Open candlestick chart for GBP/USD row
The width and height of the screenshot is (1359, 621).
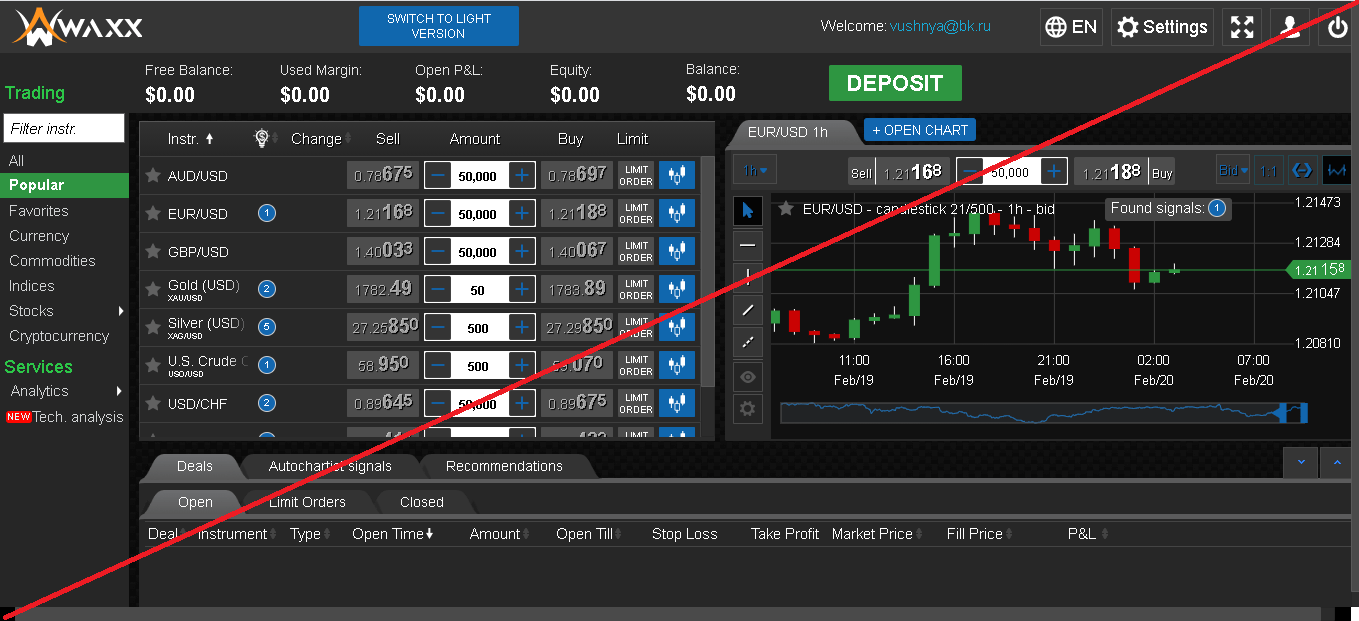pyautogui.click(x=677, y=251)
